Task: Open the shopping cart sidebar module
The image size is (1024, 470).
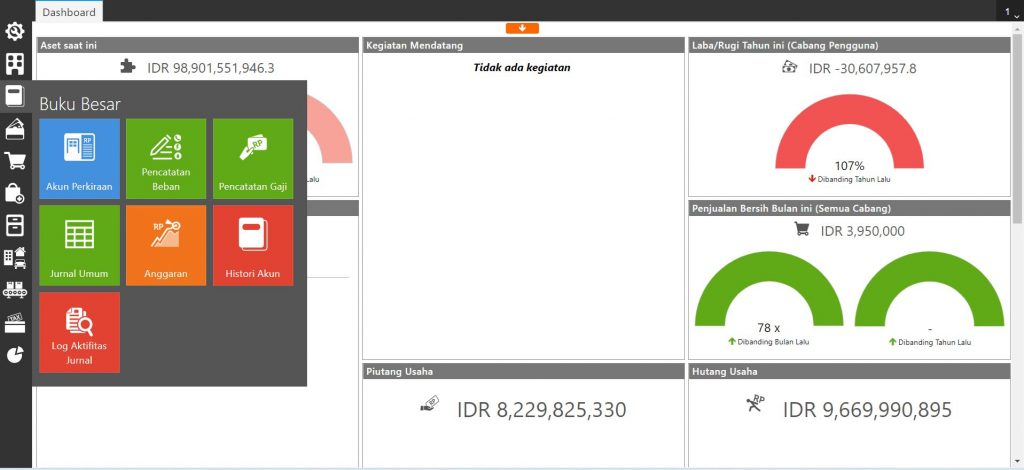Action: [x=15, y=161]
